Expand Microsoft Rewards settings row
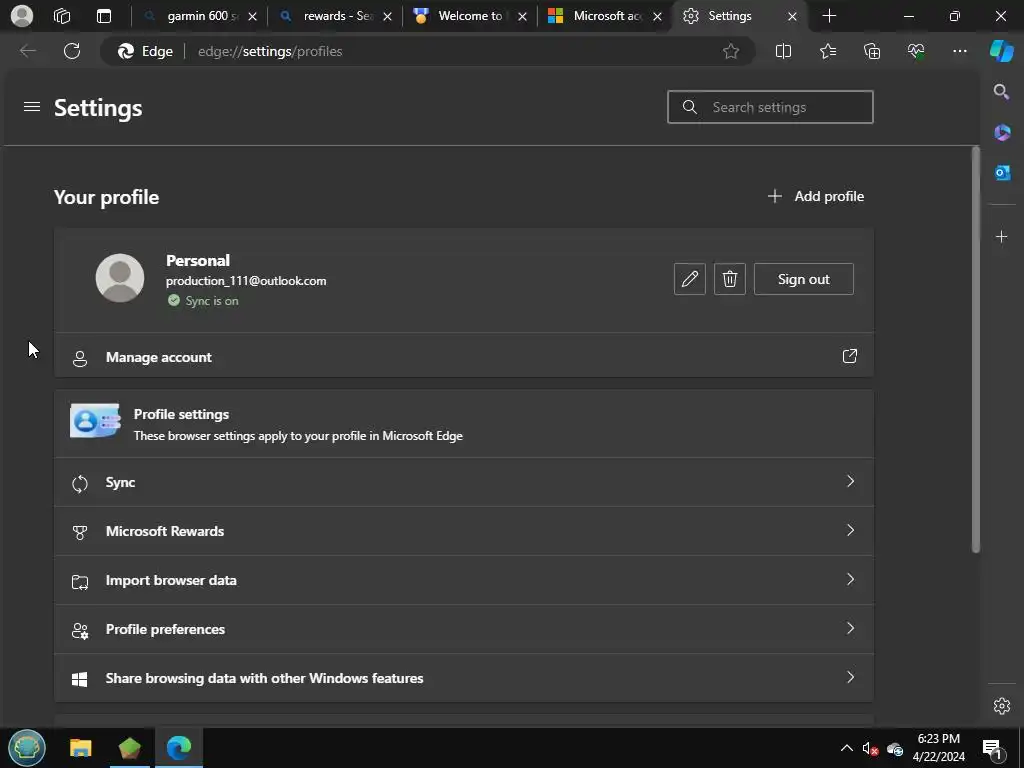 coord(464,531)
